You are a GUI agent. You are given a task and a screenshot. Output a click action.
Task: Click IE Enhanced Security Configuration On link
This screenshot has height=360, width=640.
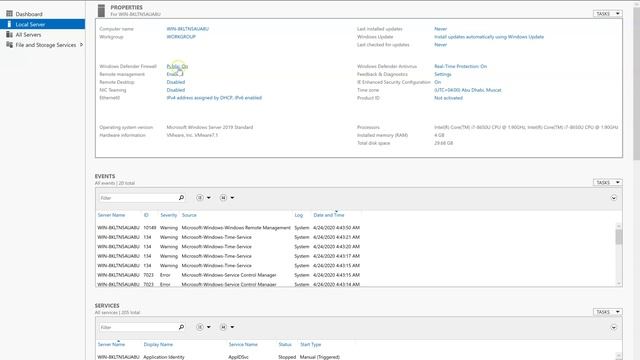click(x=438, y=82)
